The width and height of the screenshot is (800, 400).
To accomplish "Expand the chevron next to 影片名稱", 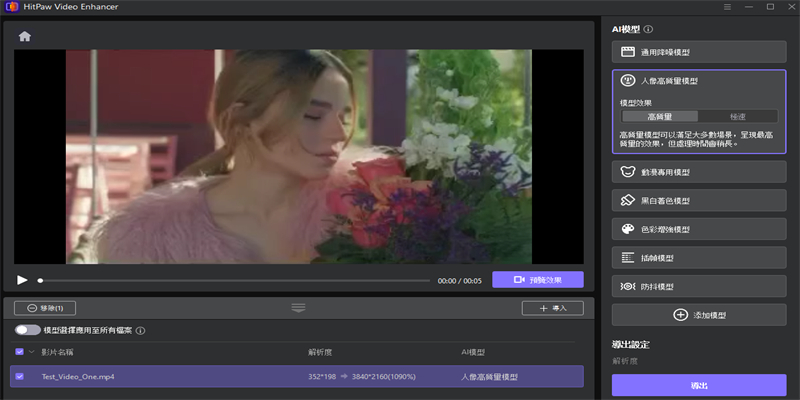I will [x=32, y=352].
